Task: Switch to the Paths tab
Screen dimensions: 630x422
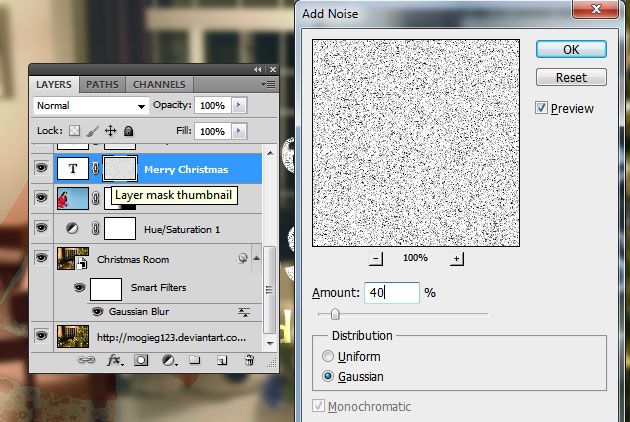Action: click(102, 84)
